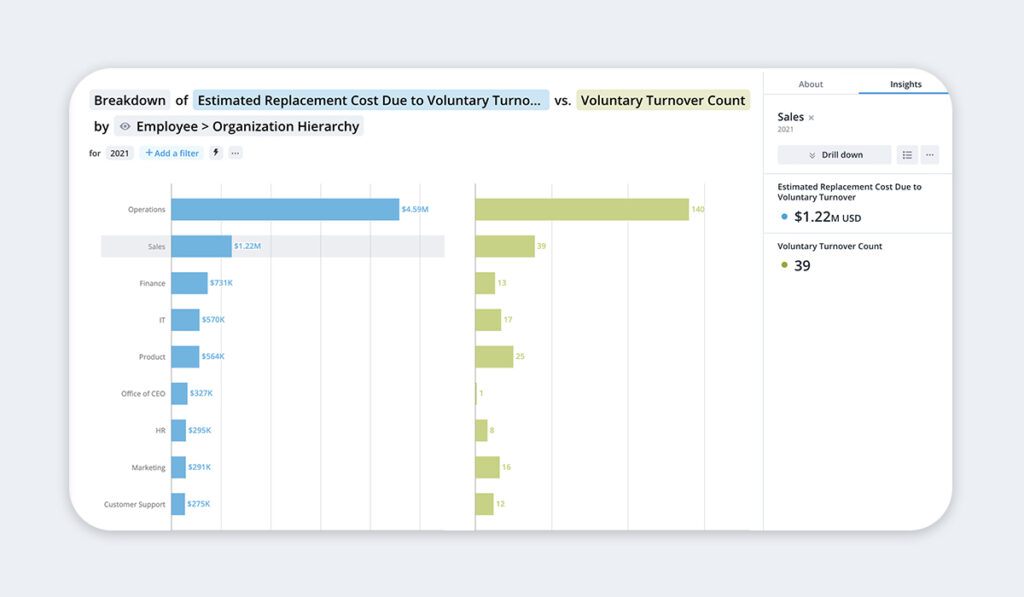Remove the Sales selection with its x icon

811,118
